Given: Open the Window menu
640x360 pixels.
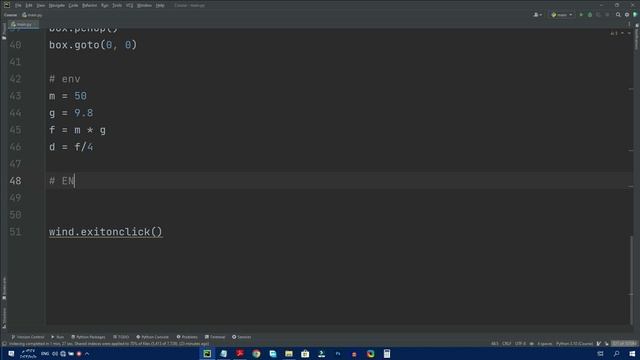Looking at the screenshot, I should (144, 5).
